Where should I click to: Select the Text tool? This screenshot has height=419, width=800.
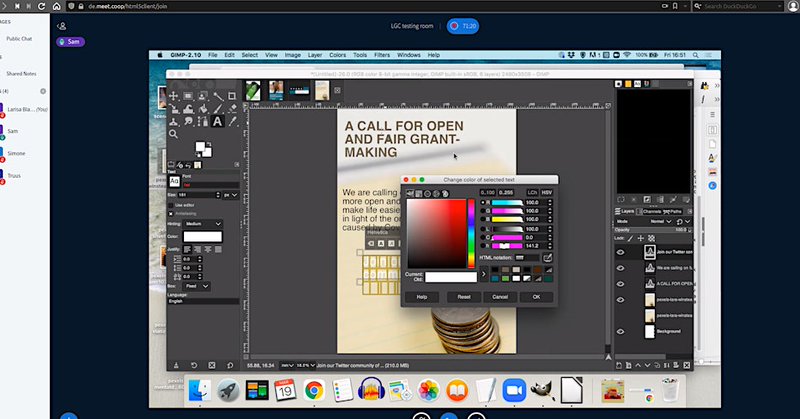tap(217, 121)
